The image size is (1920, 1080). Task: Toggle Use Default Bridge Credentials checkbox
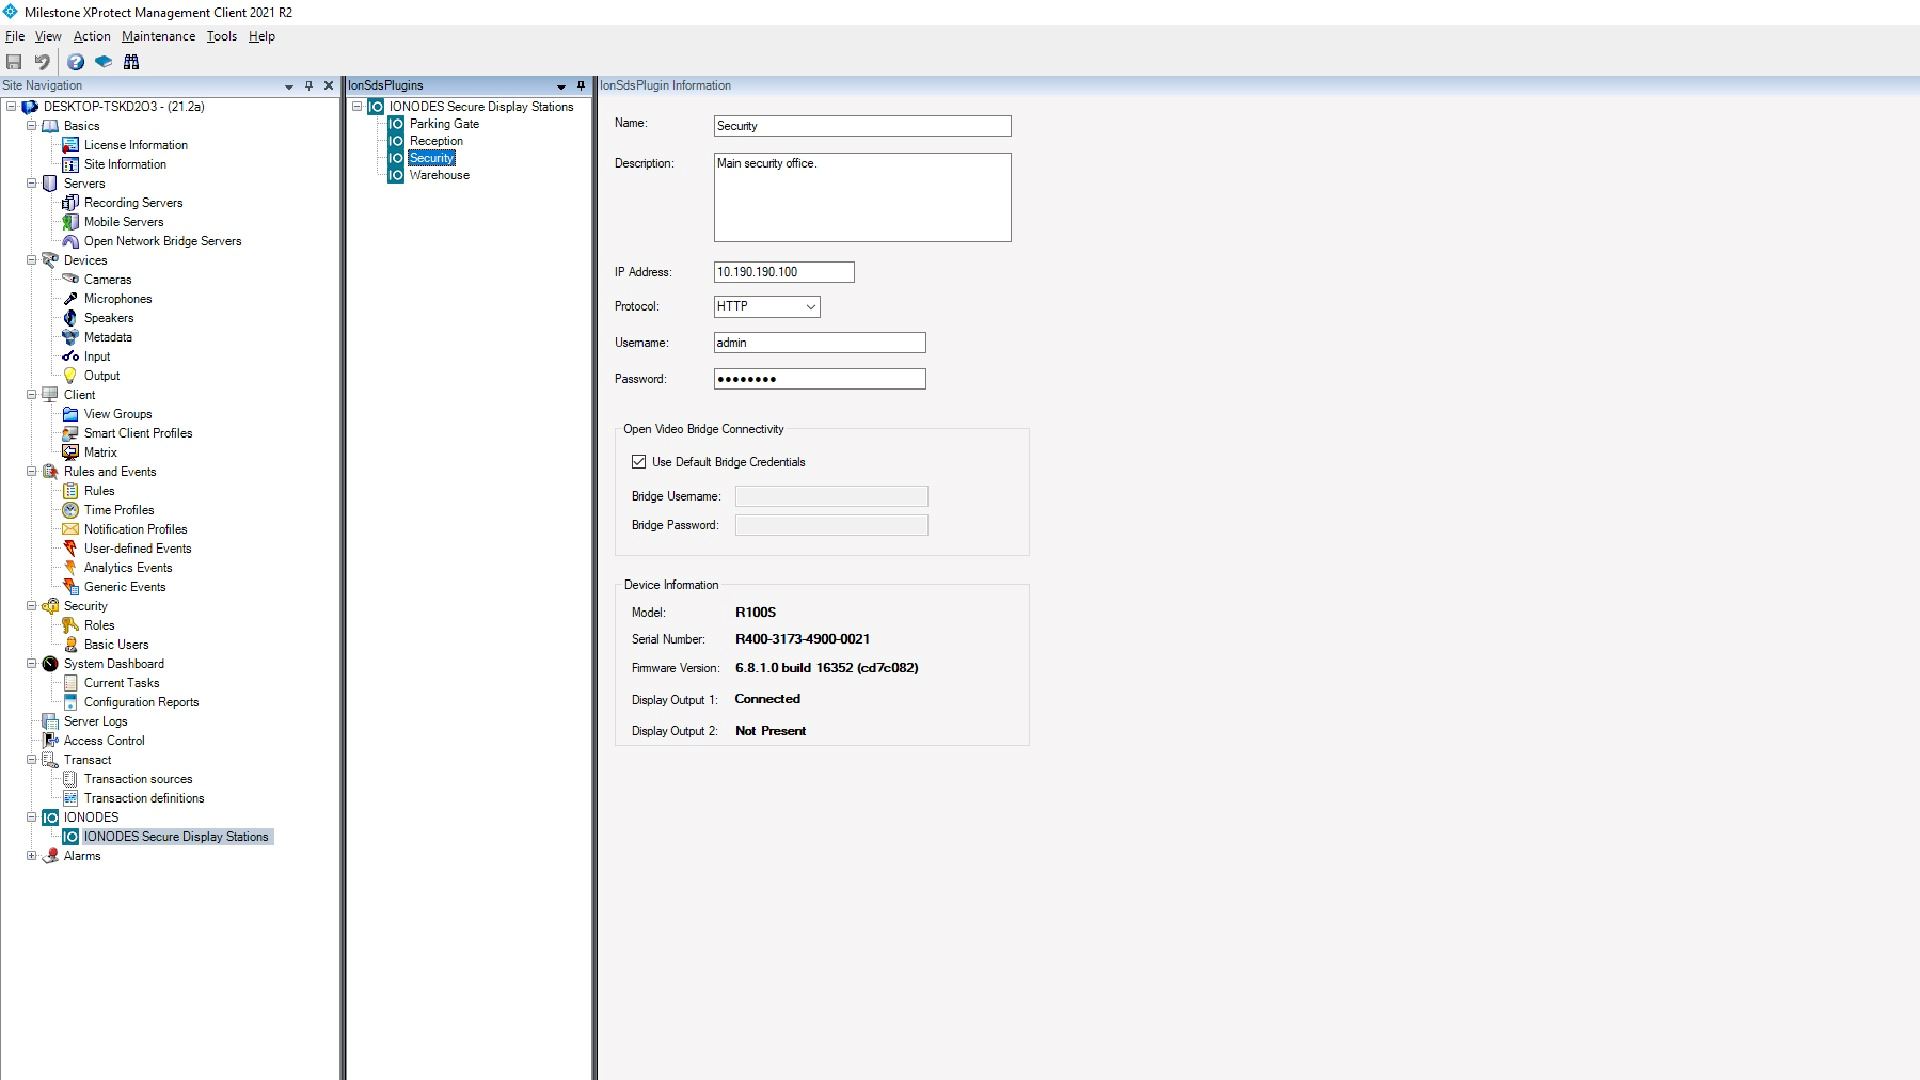click(x=638, y=462)
